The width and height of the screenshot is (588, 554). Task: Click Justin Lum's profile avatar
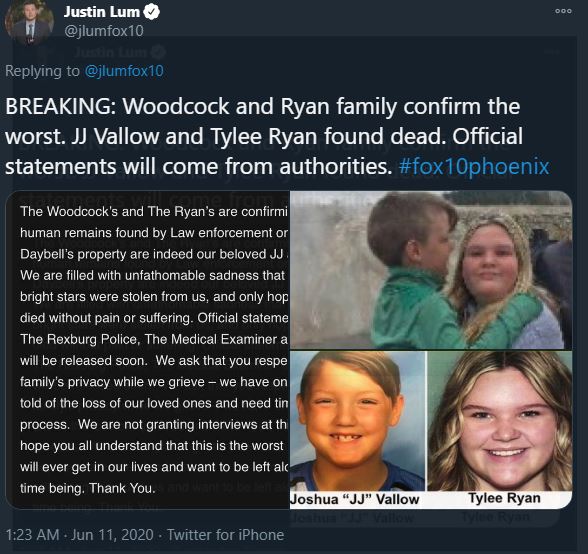pos(28,23)
